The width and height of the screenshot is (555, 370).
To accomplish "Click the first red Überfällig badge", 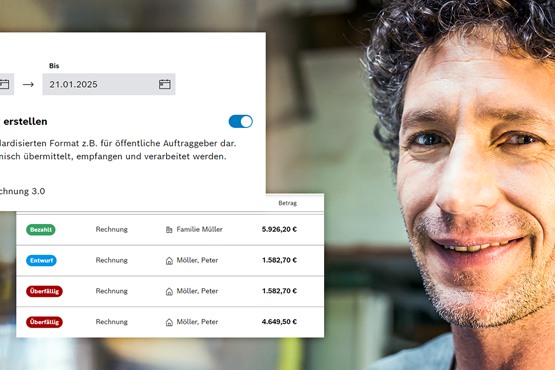I will (44, 291).
